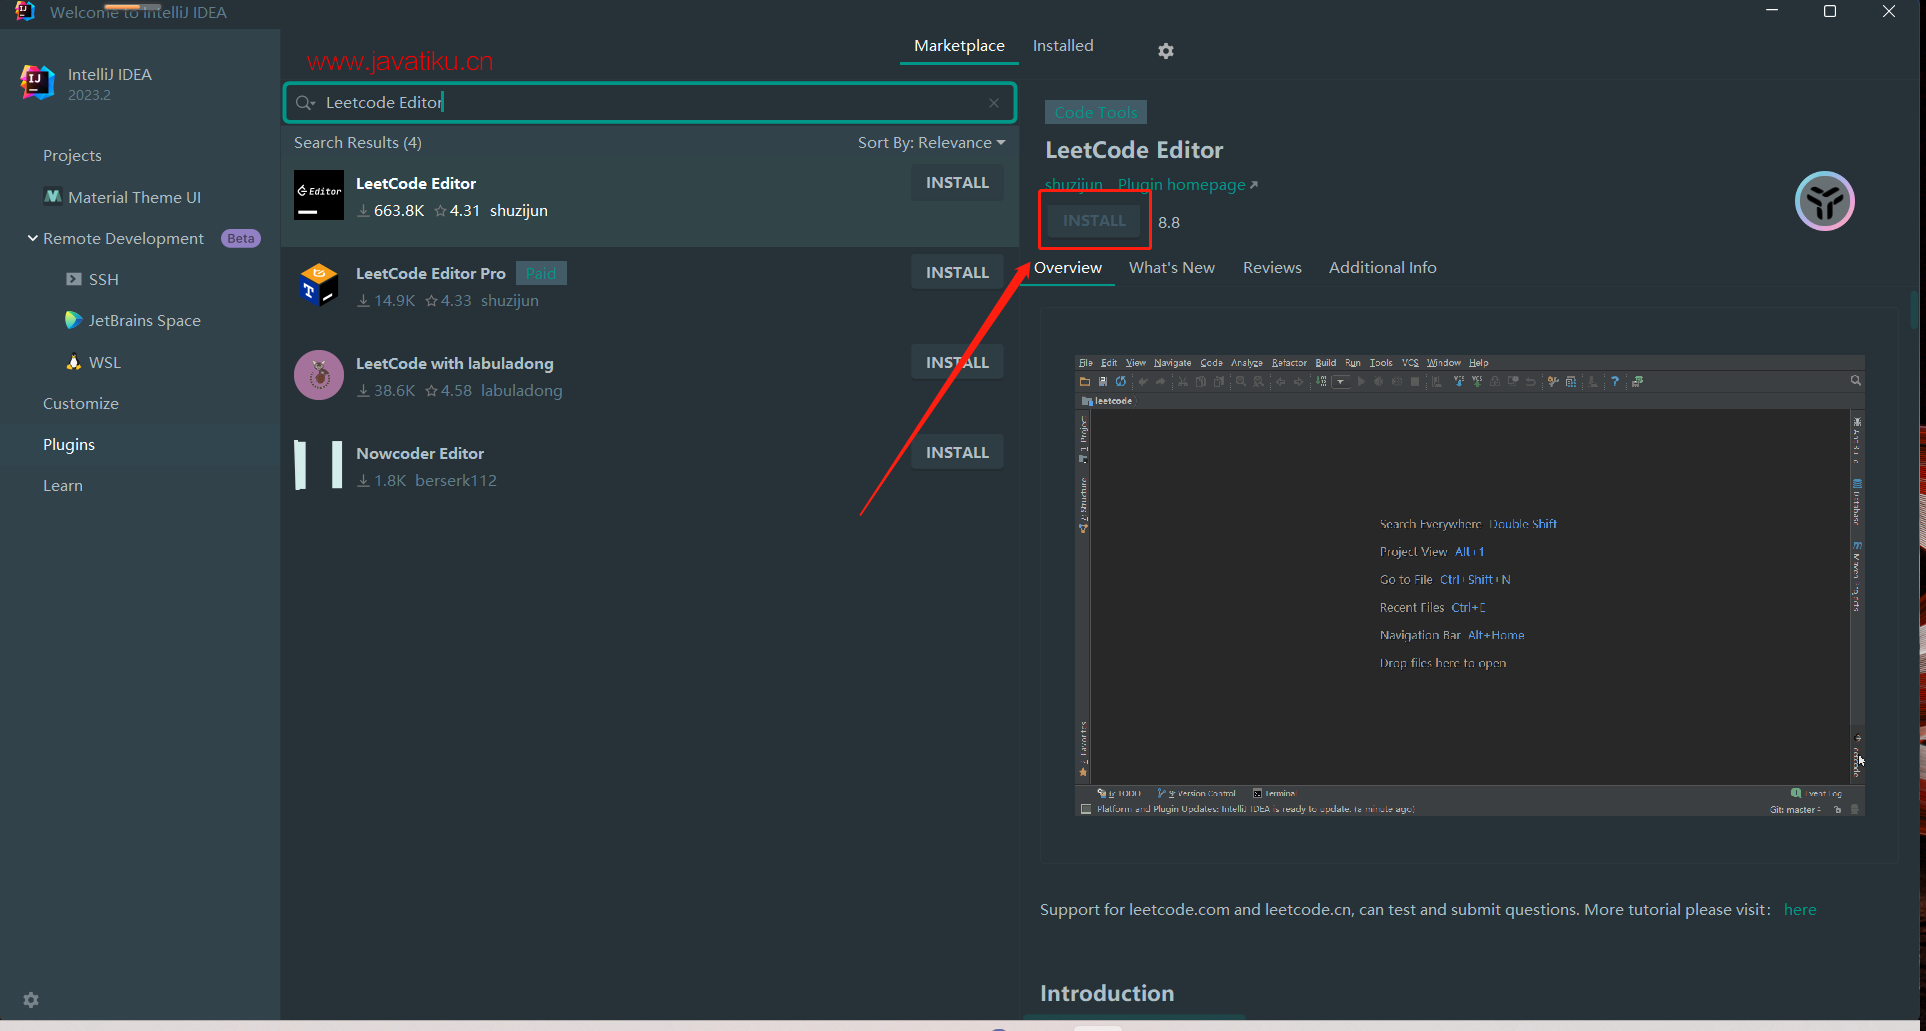1926x1031 pixels.
Task: Click the Search Results (4) label
Action: 358,143
